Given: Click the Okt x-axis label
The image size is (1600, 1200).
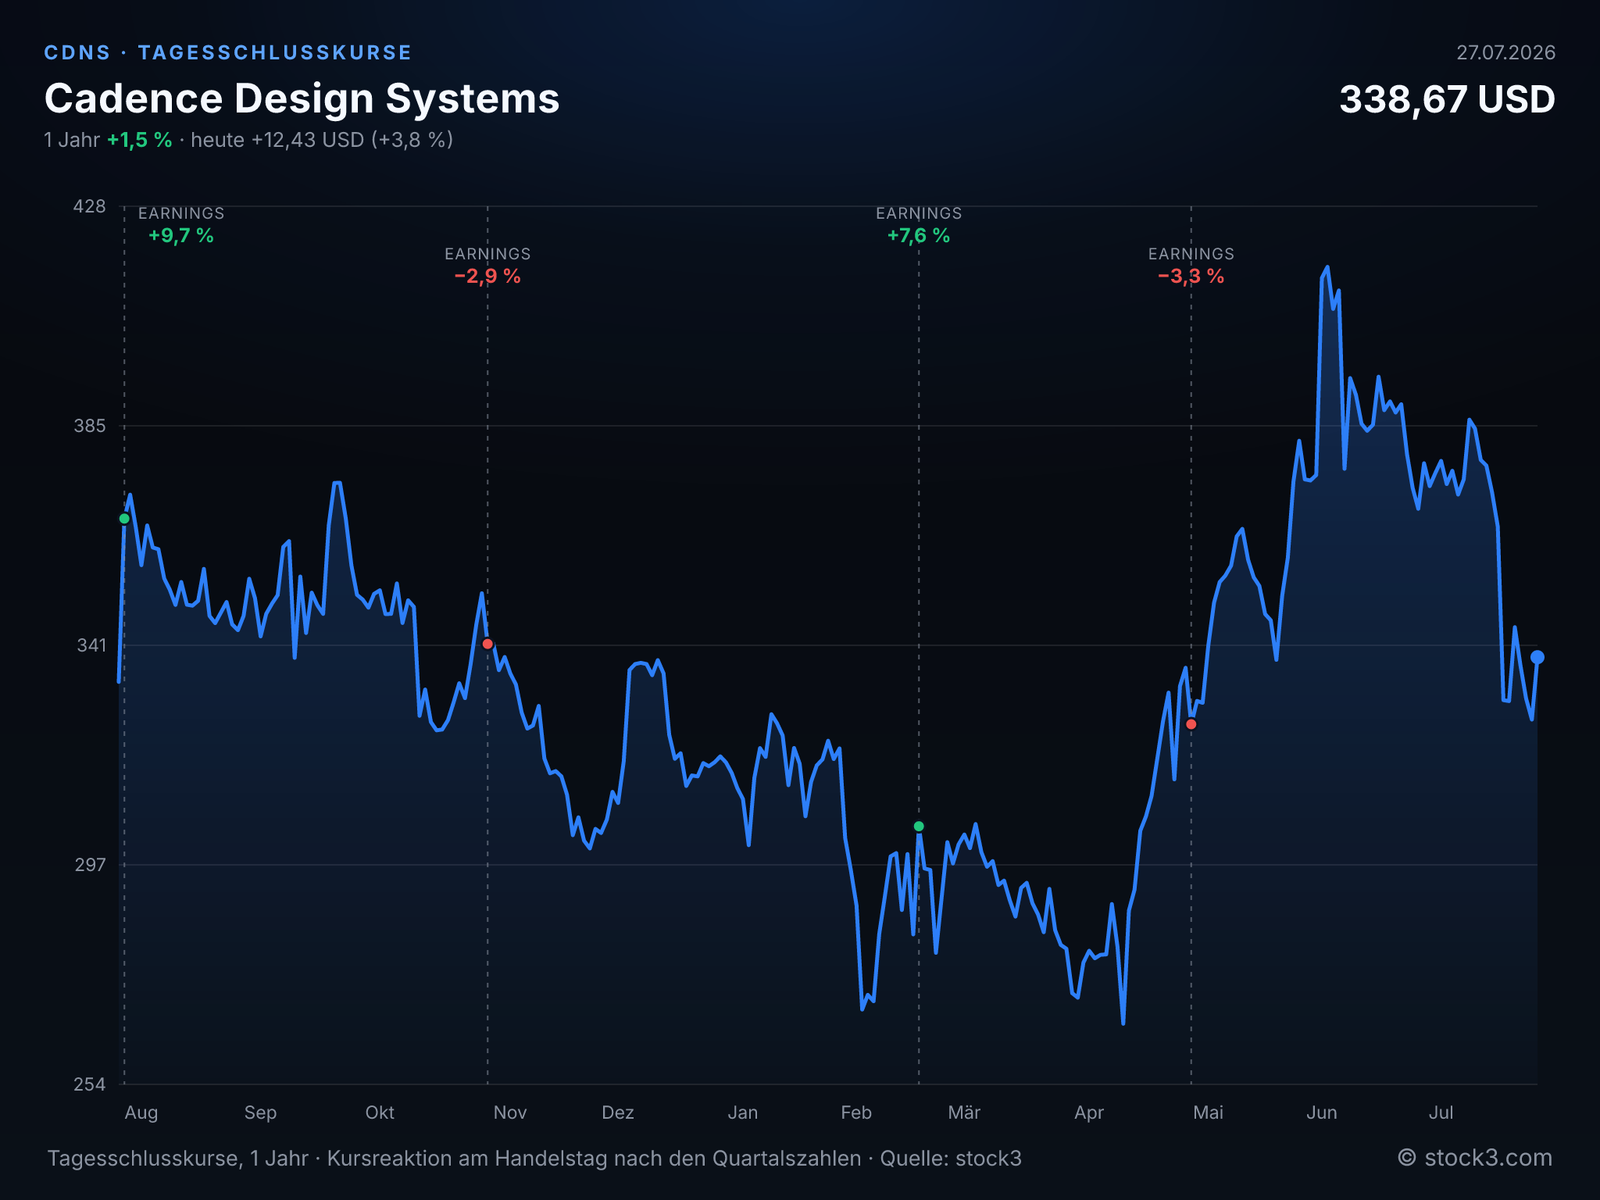Looking at the screenshot, I should [380, 1113].
